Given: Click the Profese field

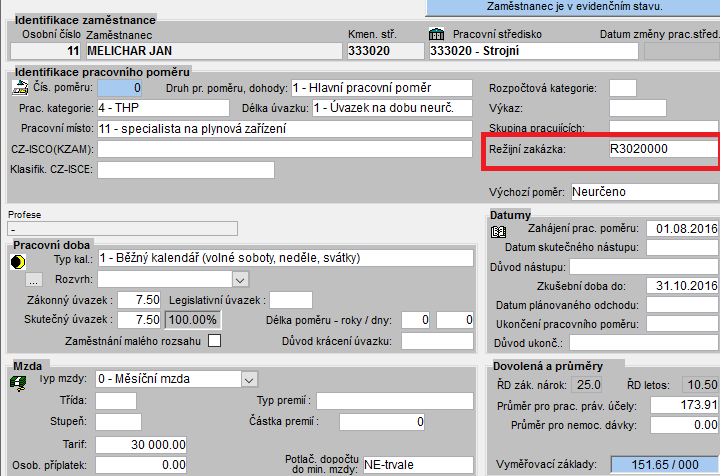Looking at the screenshot, I should [x=123, y=229].
